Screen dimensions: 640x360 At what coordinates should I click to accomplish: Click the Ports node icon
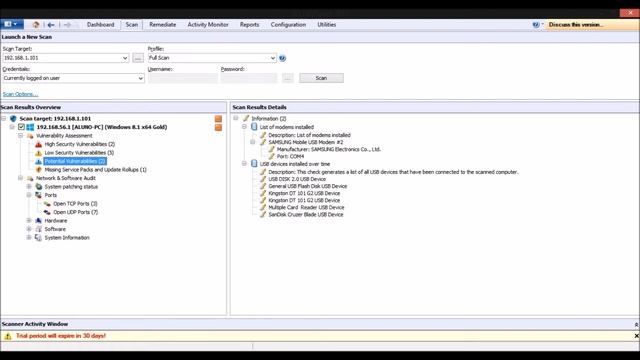[x=38, y=195]
